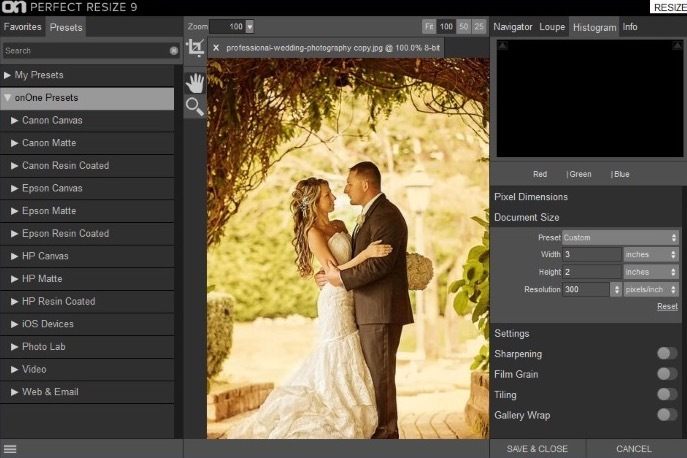Click the Reset link

click(x=667, y=306)
